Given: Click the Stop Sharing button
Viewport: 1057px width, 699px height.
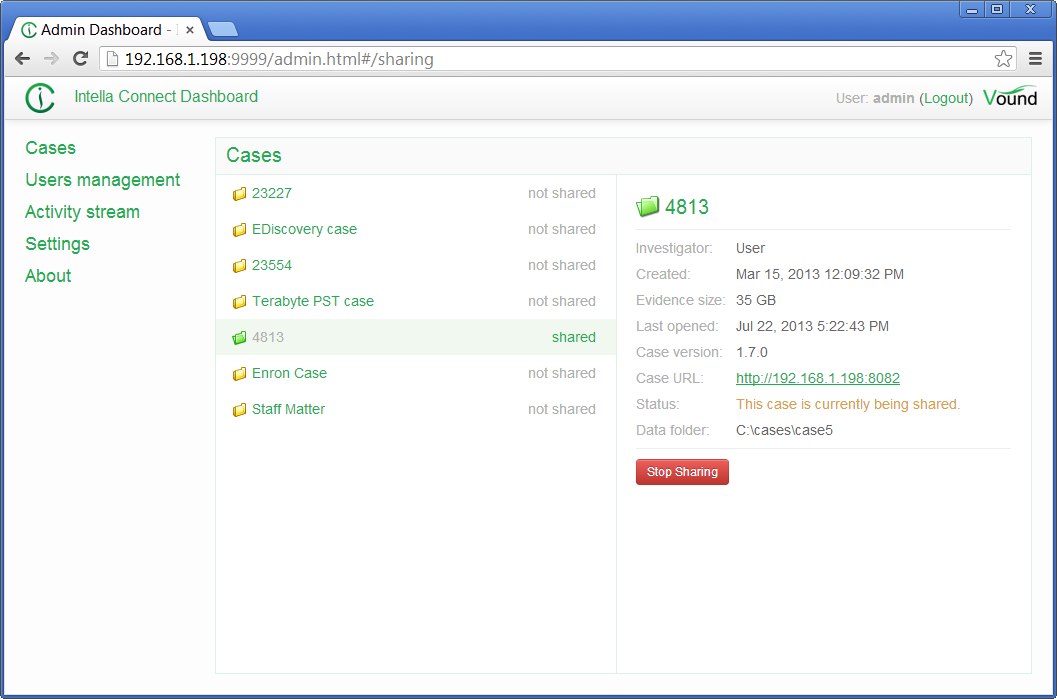Looking at the screenshot, I should click(x=682, y=471).
